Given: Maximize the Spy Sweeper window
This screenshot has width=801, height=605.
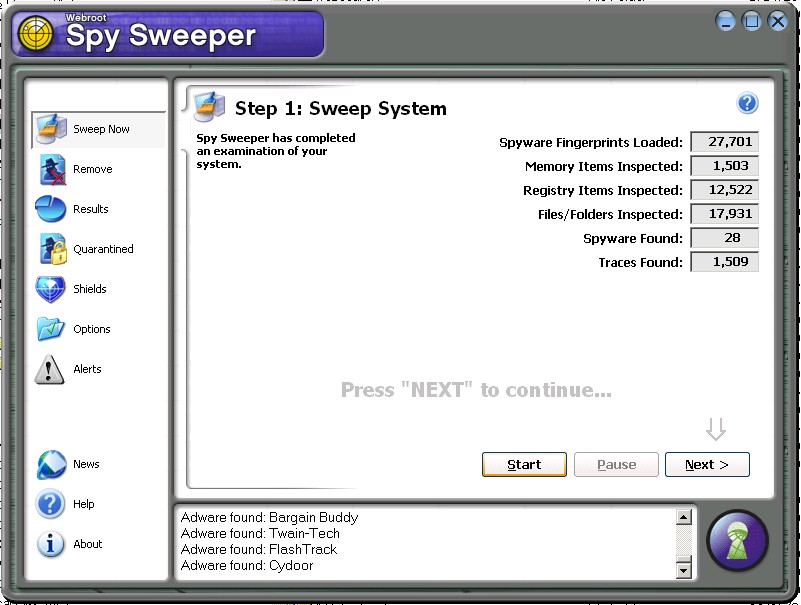Looking at the screenshot, I should (x=751, y=21).
